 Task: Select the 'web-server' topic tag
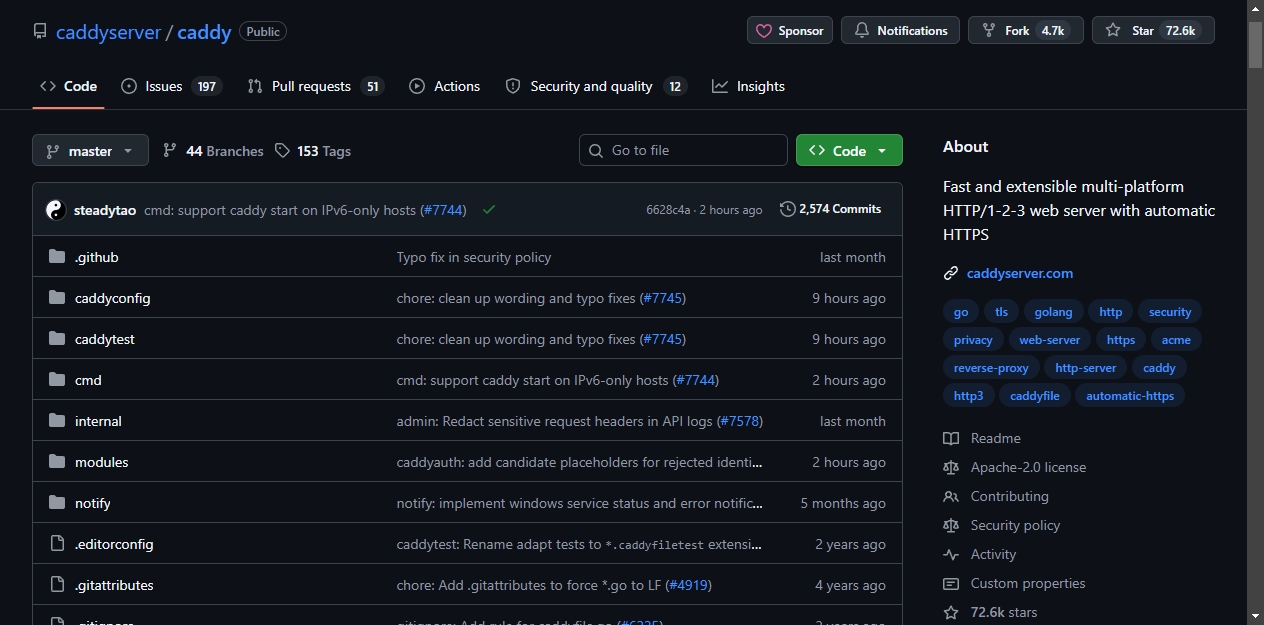(x=1050, y=340)
